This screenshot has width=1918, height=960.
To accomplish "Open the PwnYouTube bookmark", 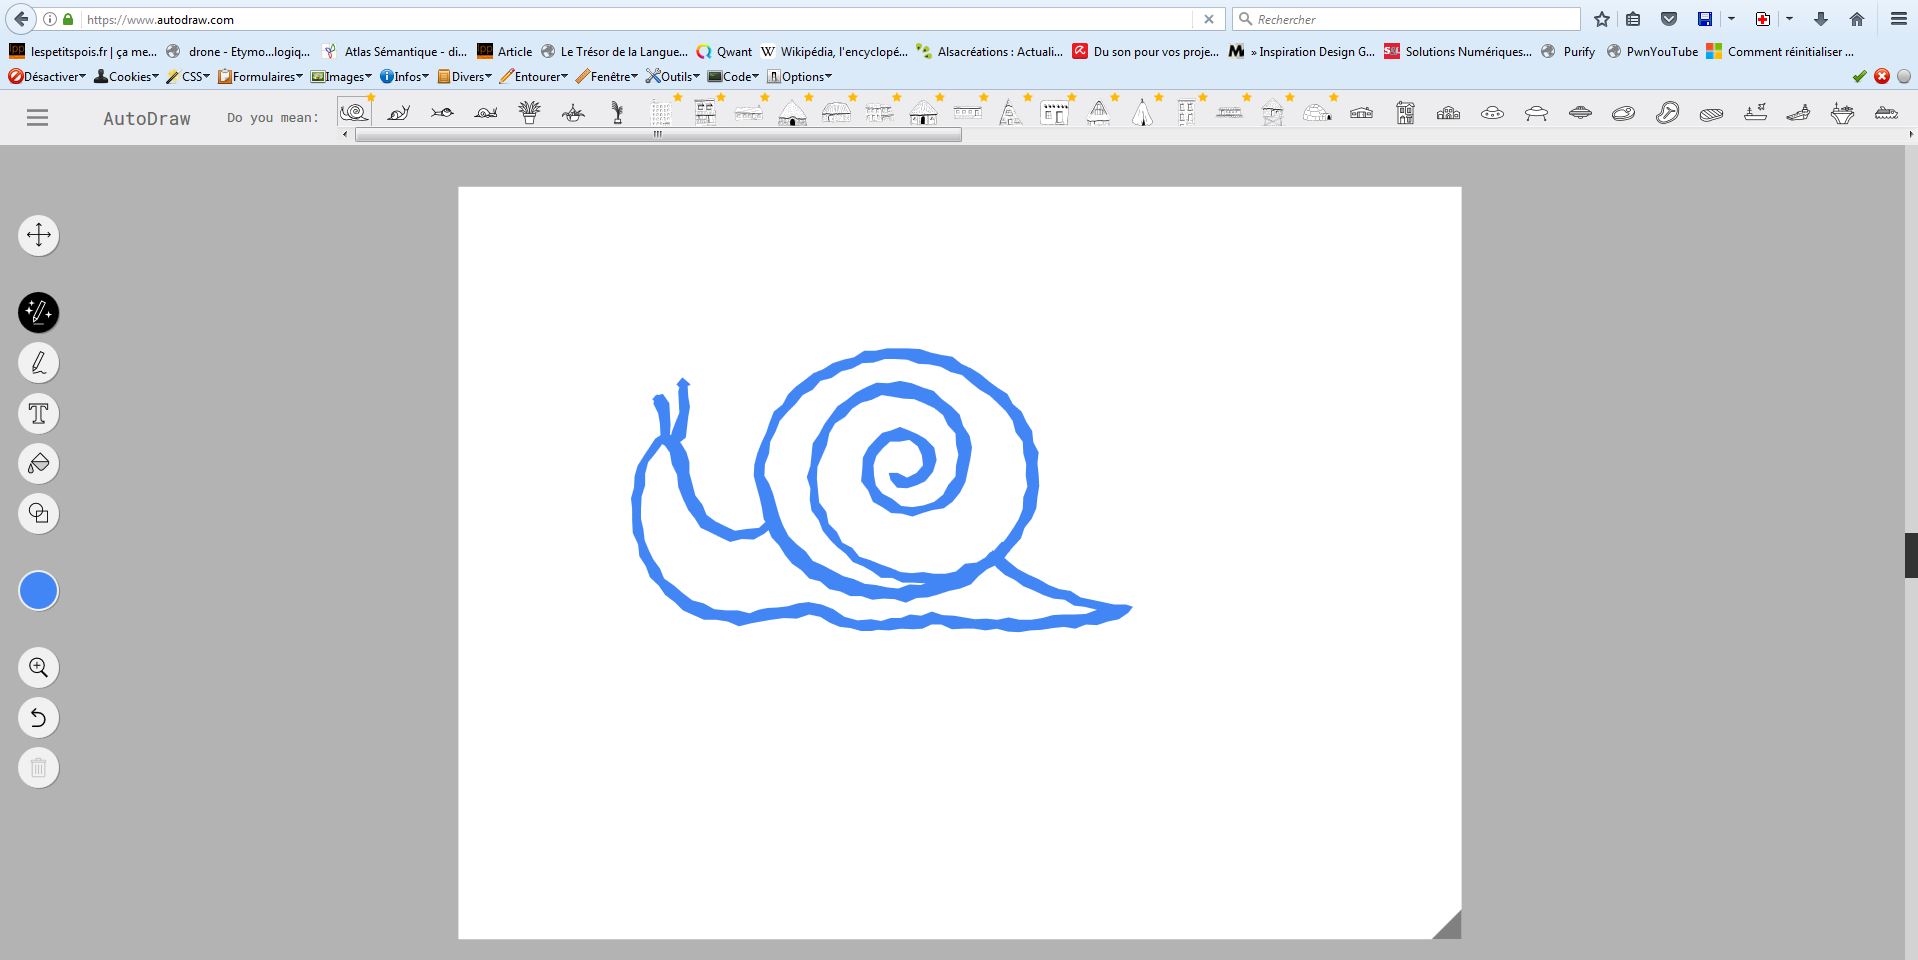I will tap(1652, 52).
